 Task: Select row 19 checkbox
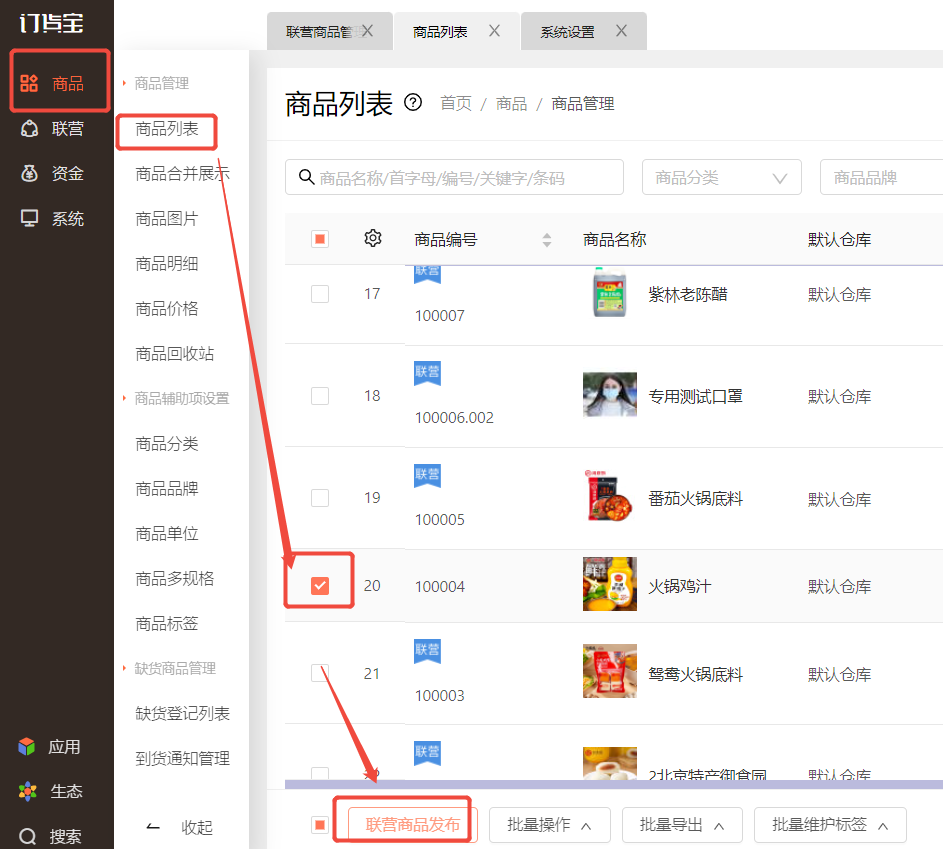pyautogui.click(x=320, y=497)
